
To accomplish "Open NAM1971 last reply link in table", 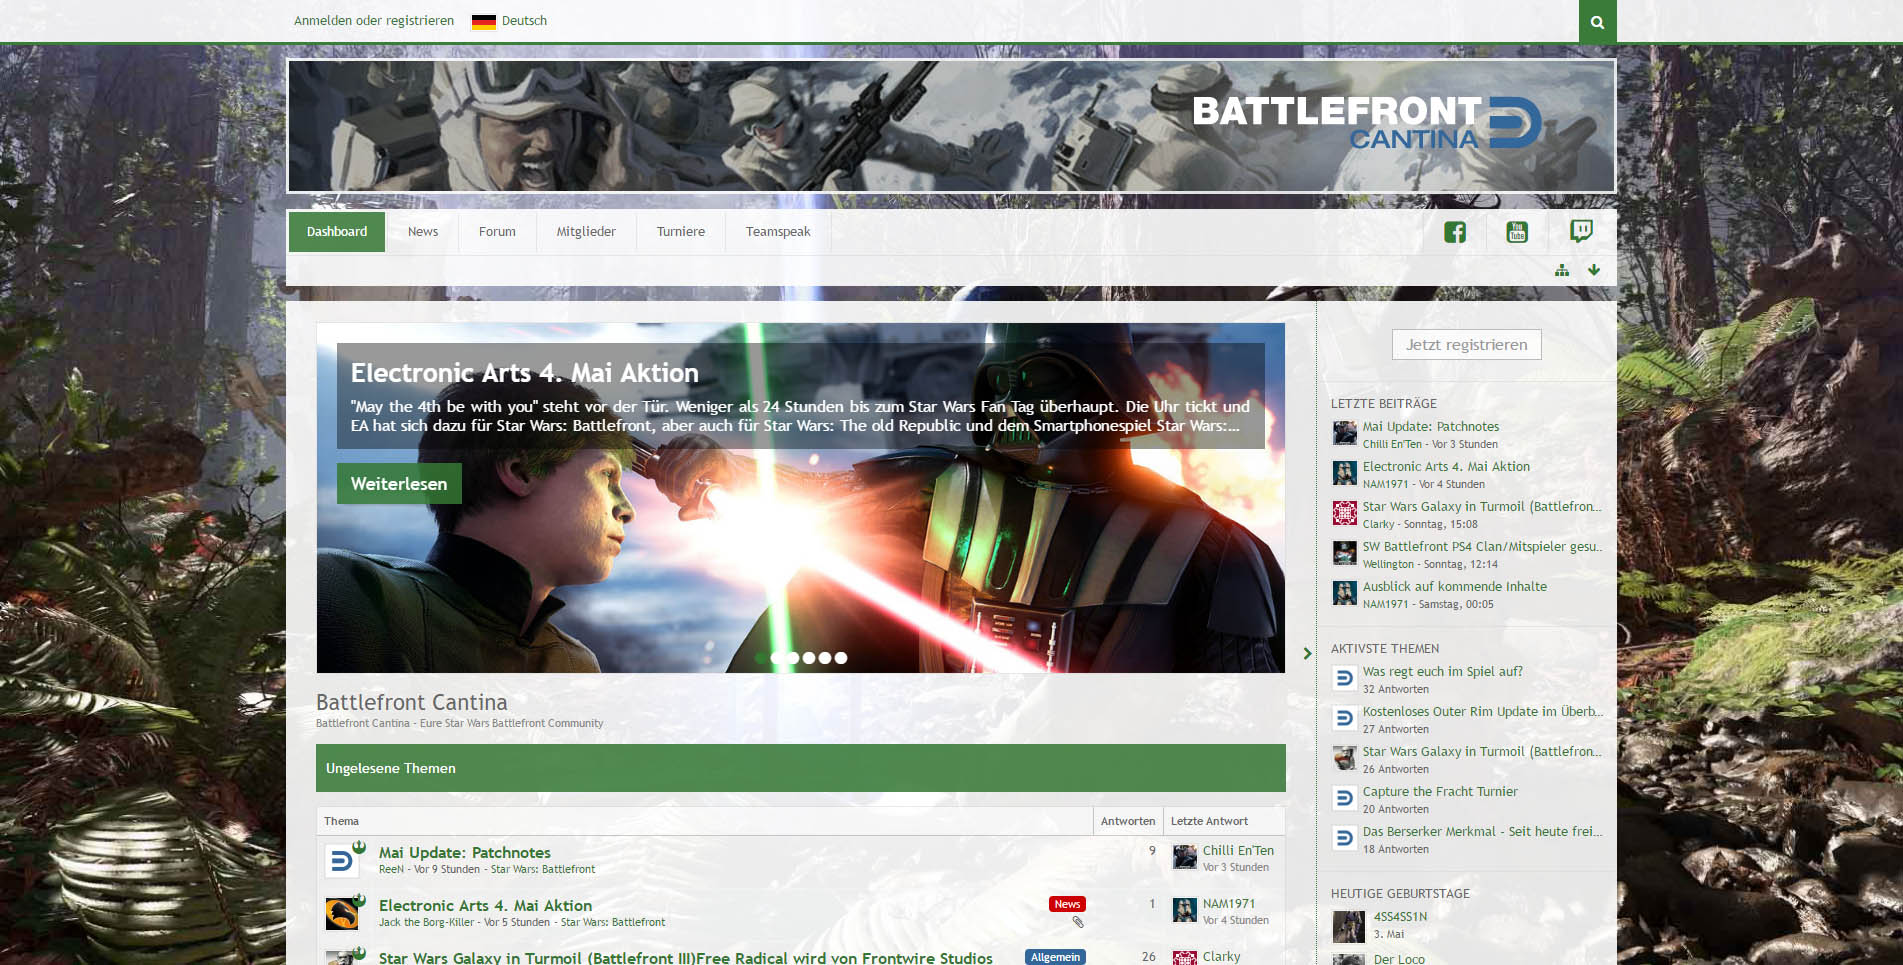I will (1229, 904).
